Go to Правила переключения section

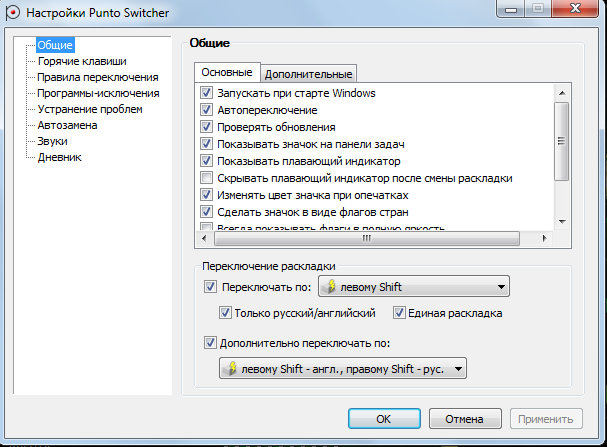tap(98, 77)
